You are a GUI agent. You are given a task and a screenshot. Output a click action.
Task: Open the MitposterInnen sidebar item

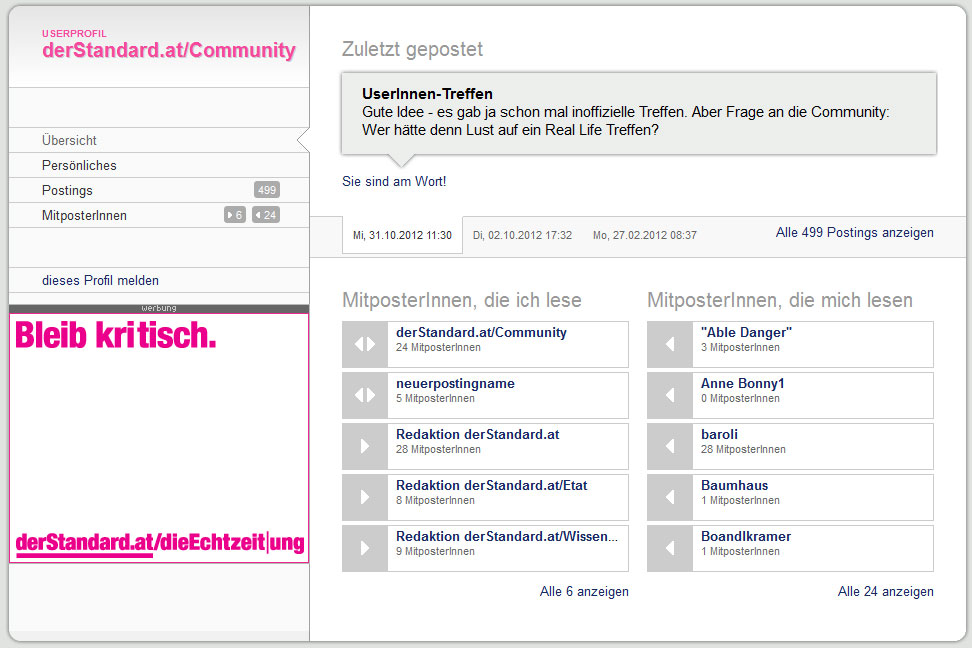click(159, 215)
